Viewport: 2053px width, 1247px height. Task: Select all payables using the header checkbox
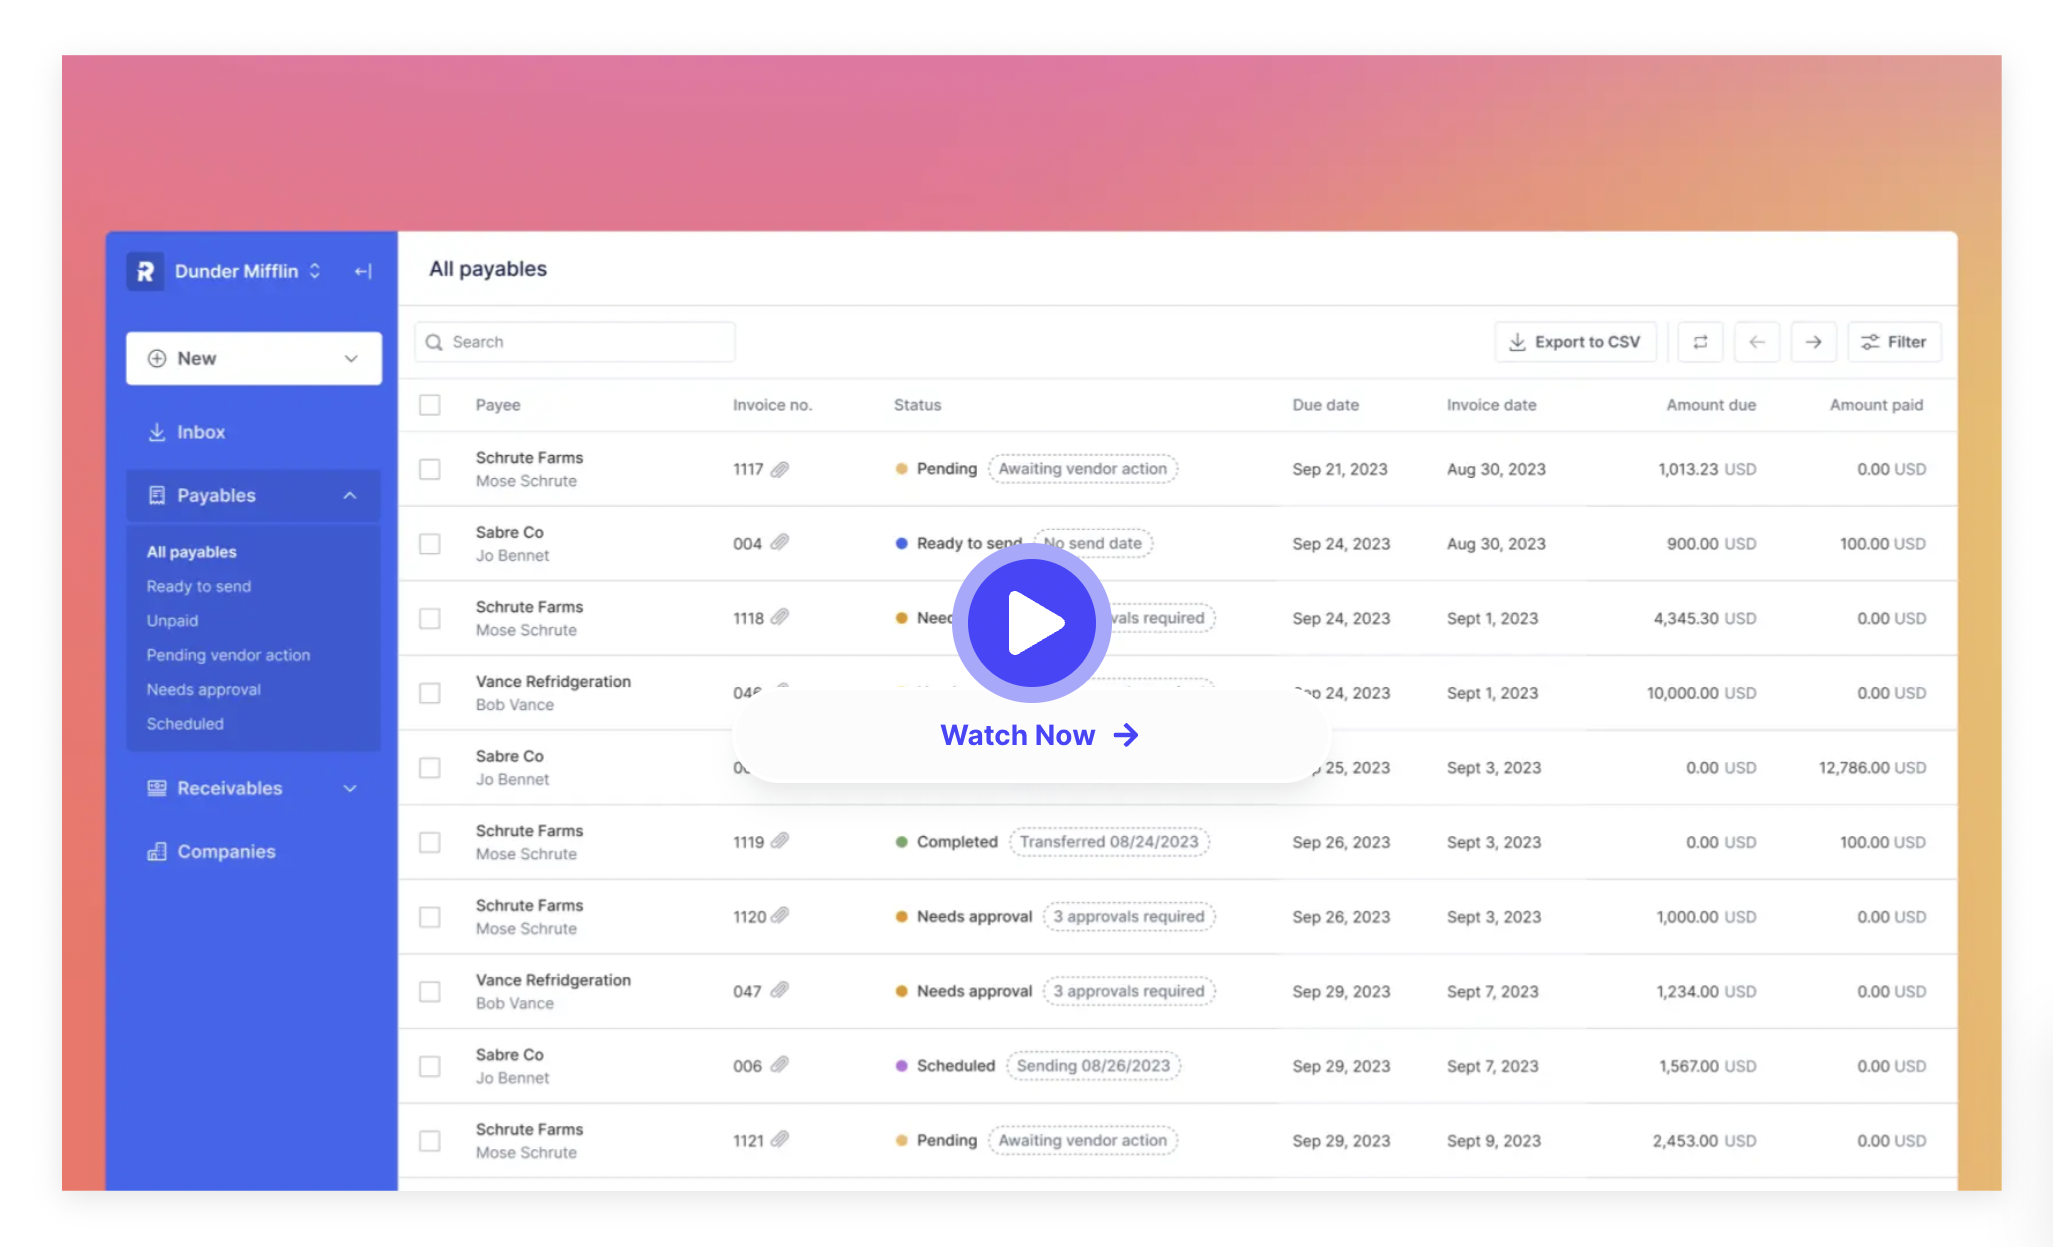pos(430,405)
